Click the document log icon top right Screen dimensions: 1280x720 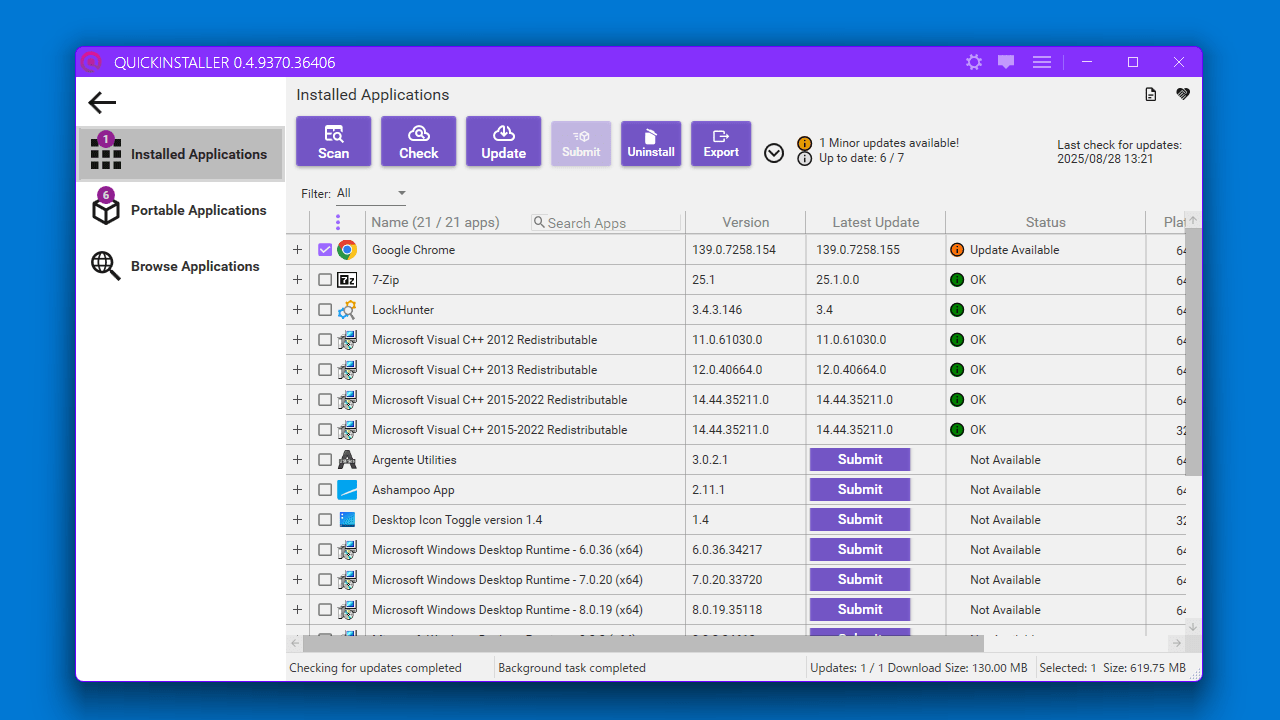[1151, 94]
